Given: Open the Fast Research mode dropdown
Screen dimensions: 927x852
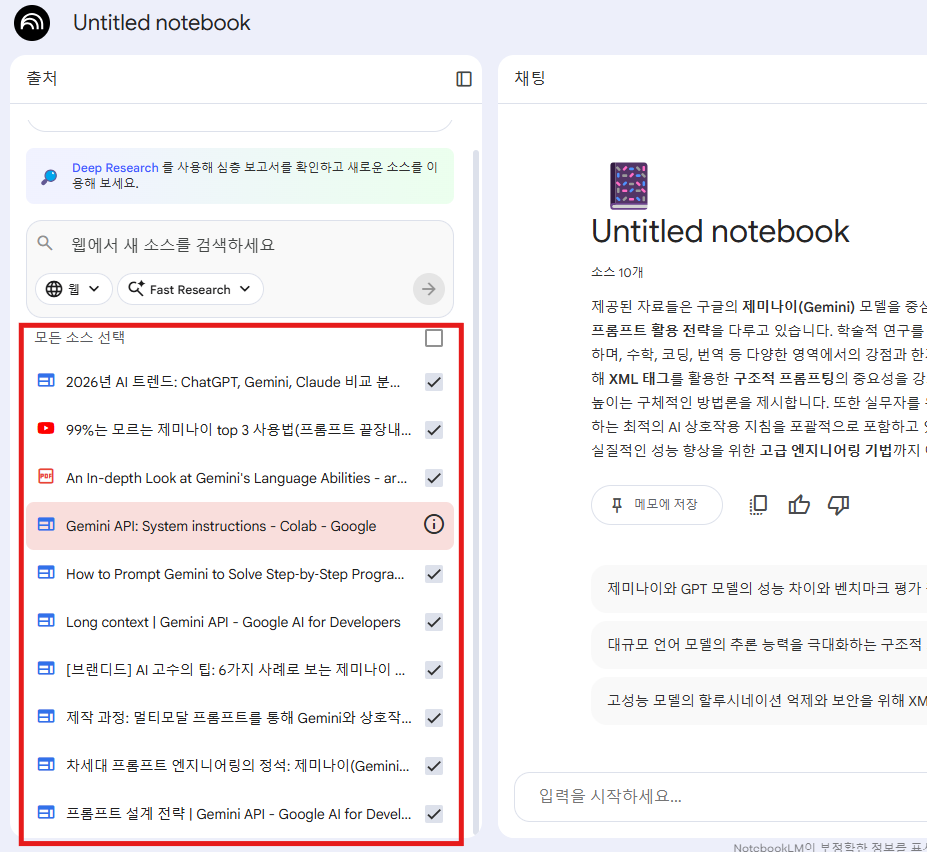Looking at the screenshot, I should coord(190,289).
